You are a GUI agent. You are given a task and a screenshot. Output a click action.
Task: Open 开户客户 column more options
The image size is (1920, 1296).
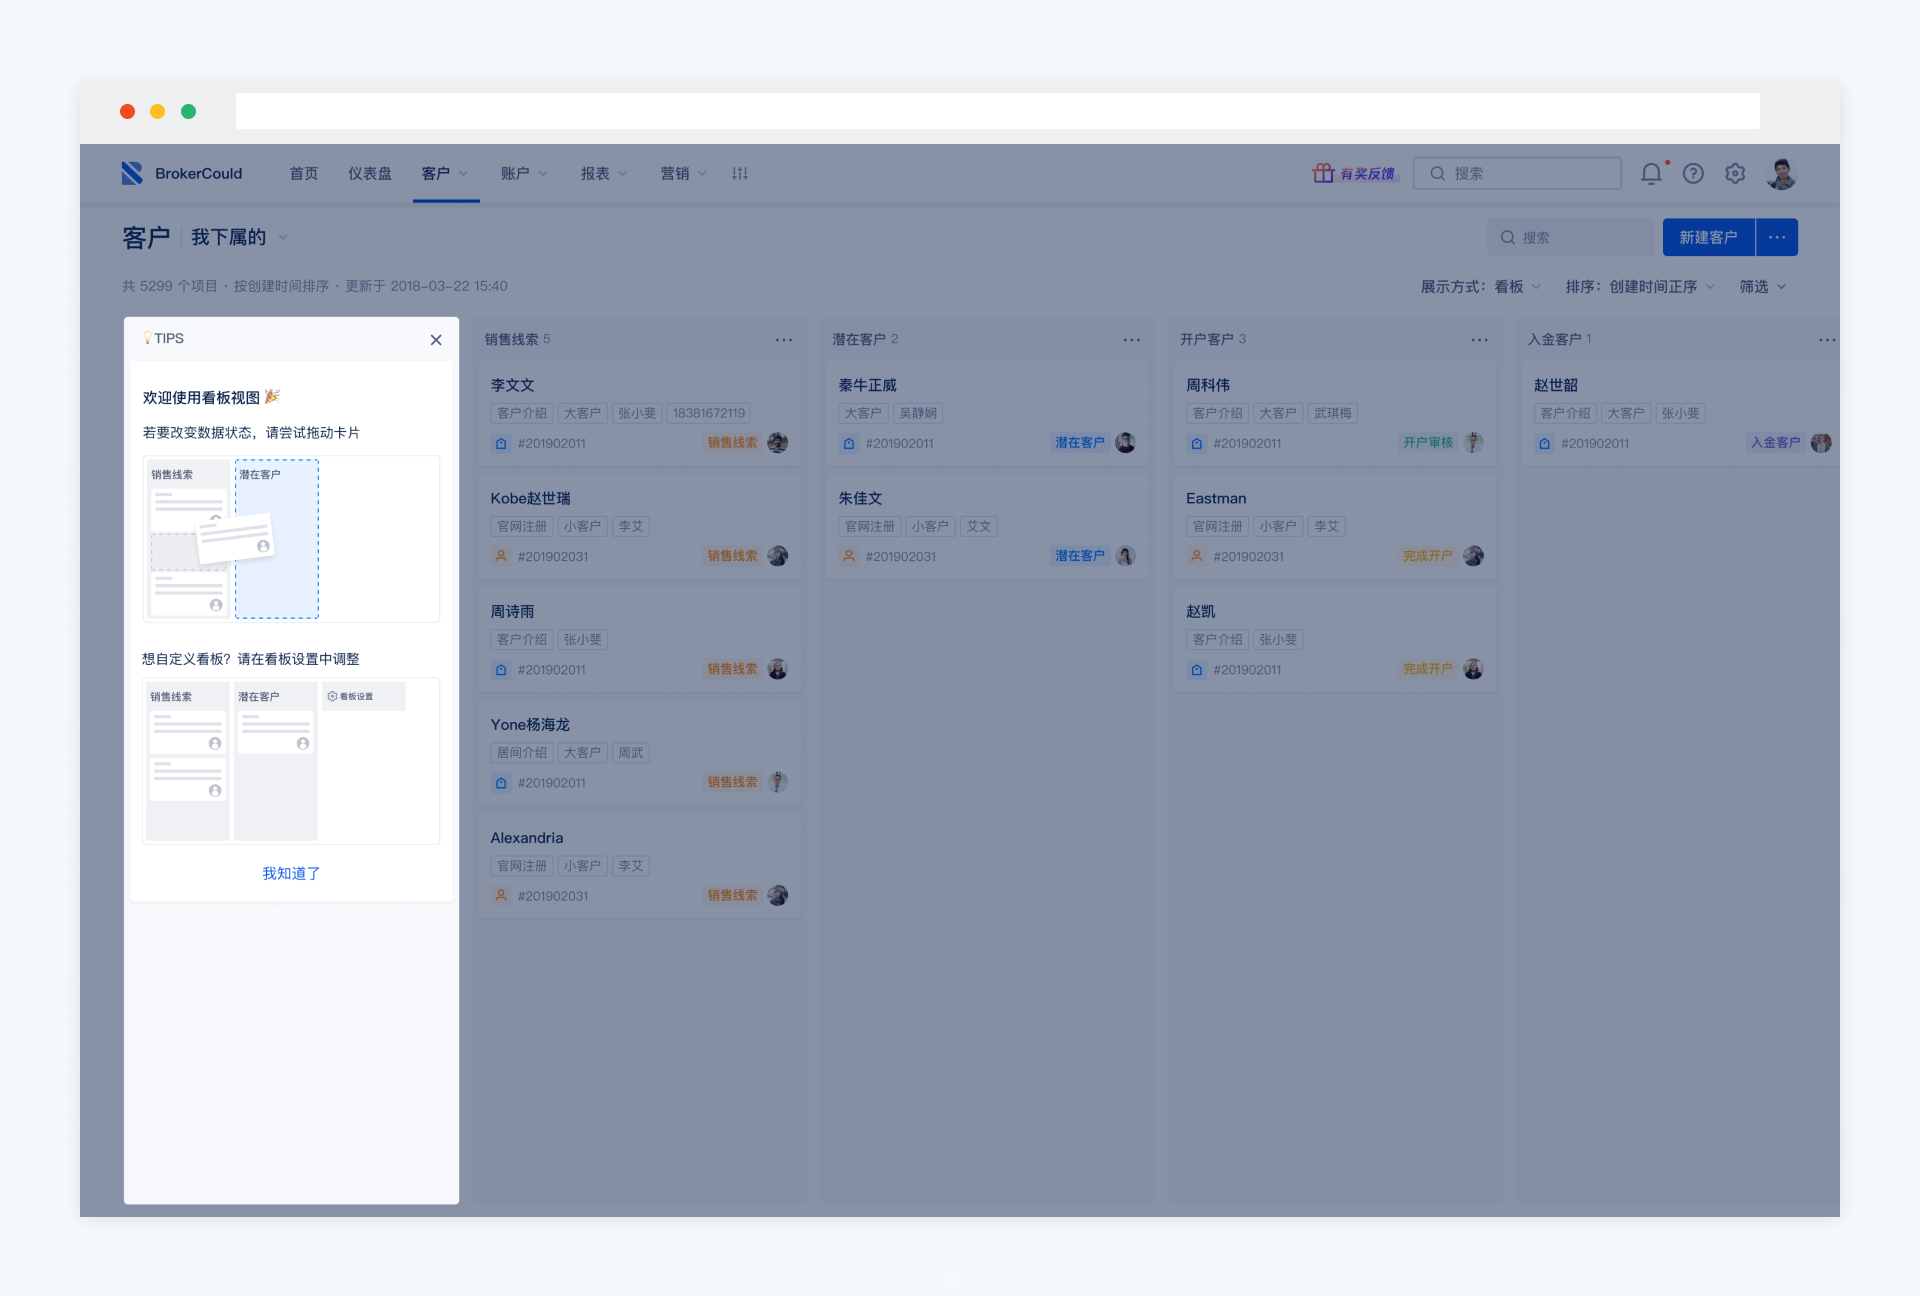click(x=1480, y=340)
